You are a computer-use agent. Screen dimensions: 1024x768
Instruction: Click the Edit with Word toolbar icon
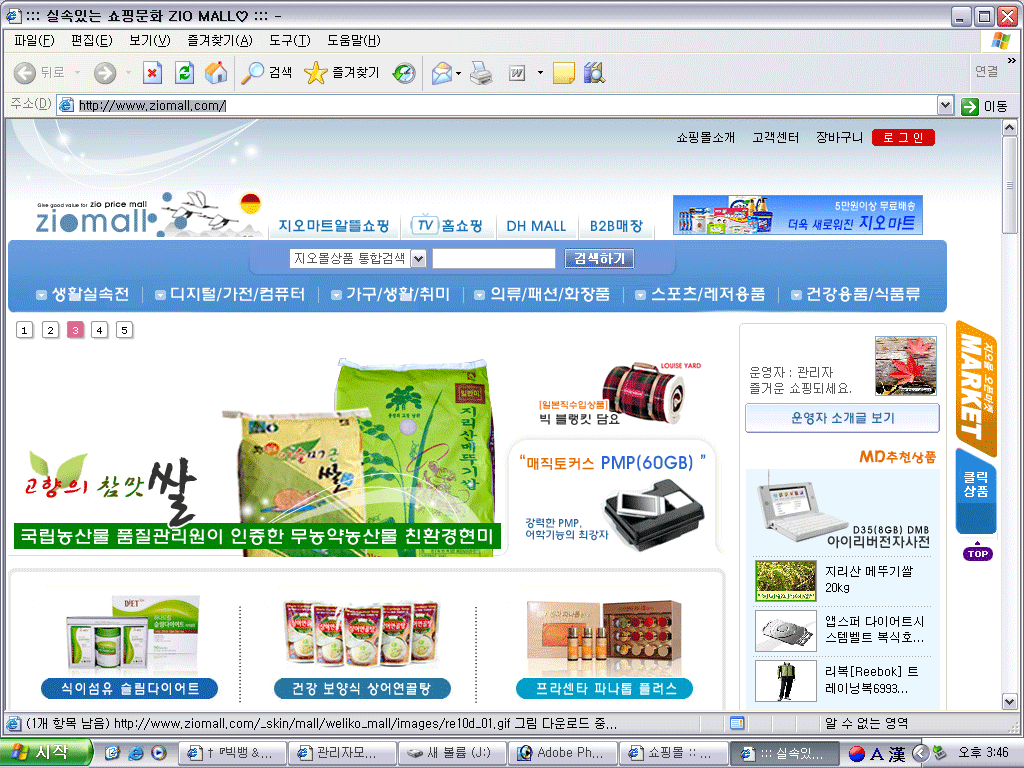(x=517, y=73)
